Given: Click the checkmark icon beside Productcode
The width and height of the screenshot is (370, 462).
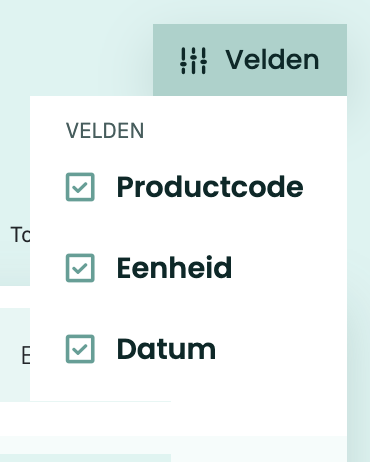Looking at the screenshot, I should [x=80, y=187].
